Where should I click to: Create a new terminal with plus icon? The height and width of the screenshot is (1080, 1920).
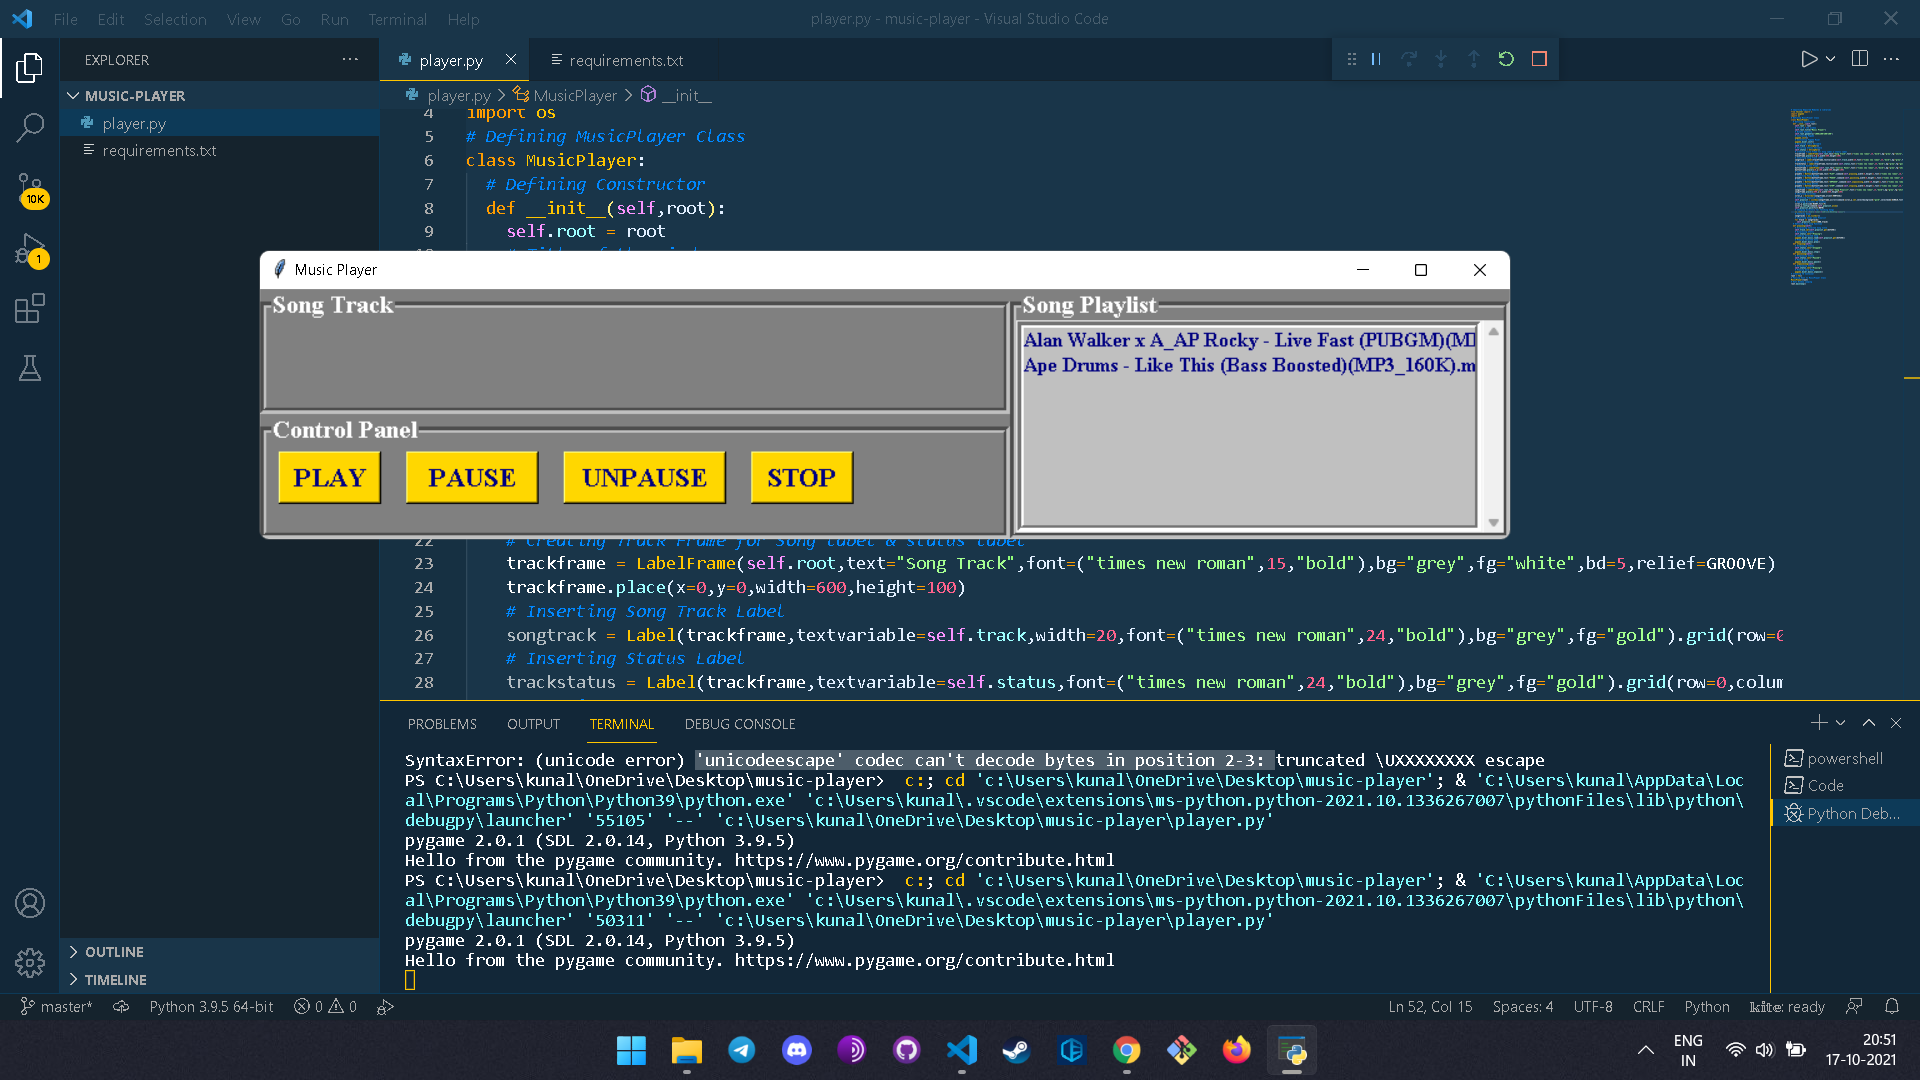[1818, 722]
